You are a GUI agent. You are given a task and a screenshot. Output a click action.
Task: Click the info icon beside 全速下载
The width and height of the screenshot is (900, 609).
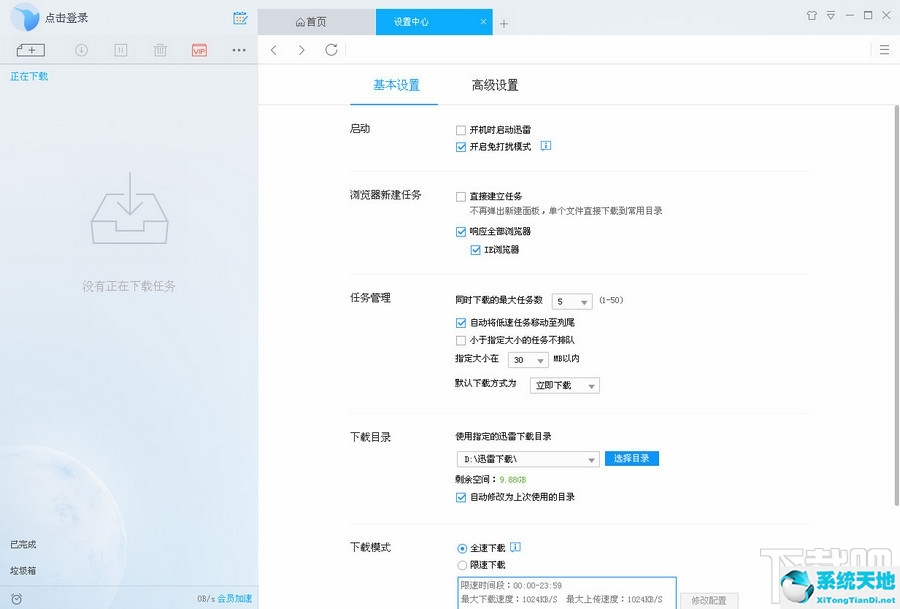[x=515, y=547]
